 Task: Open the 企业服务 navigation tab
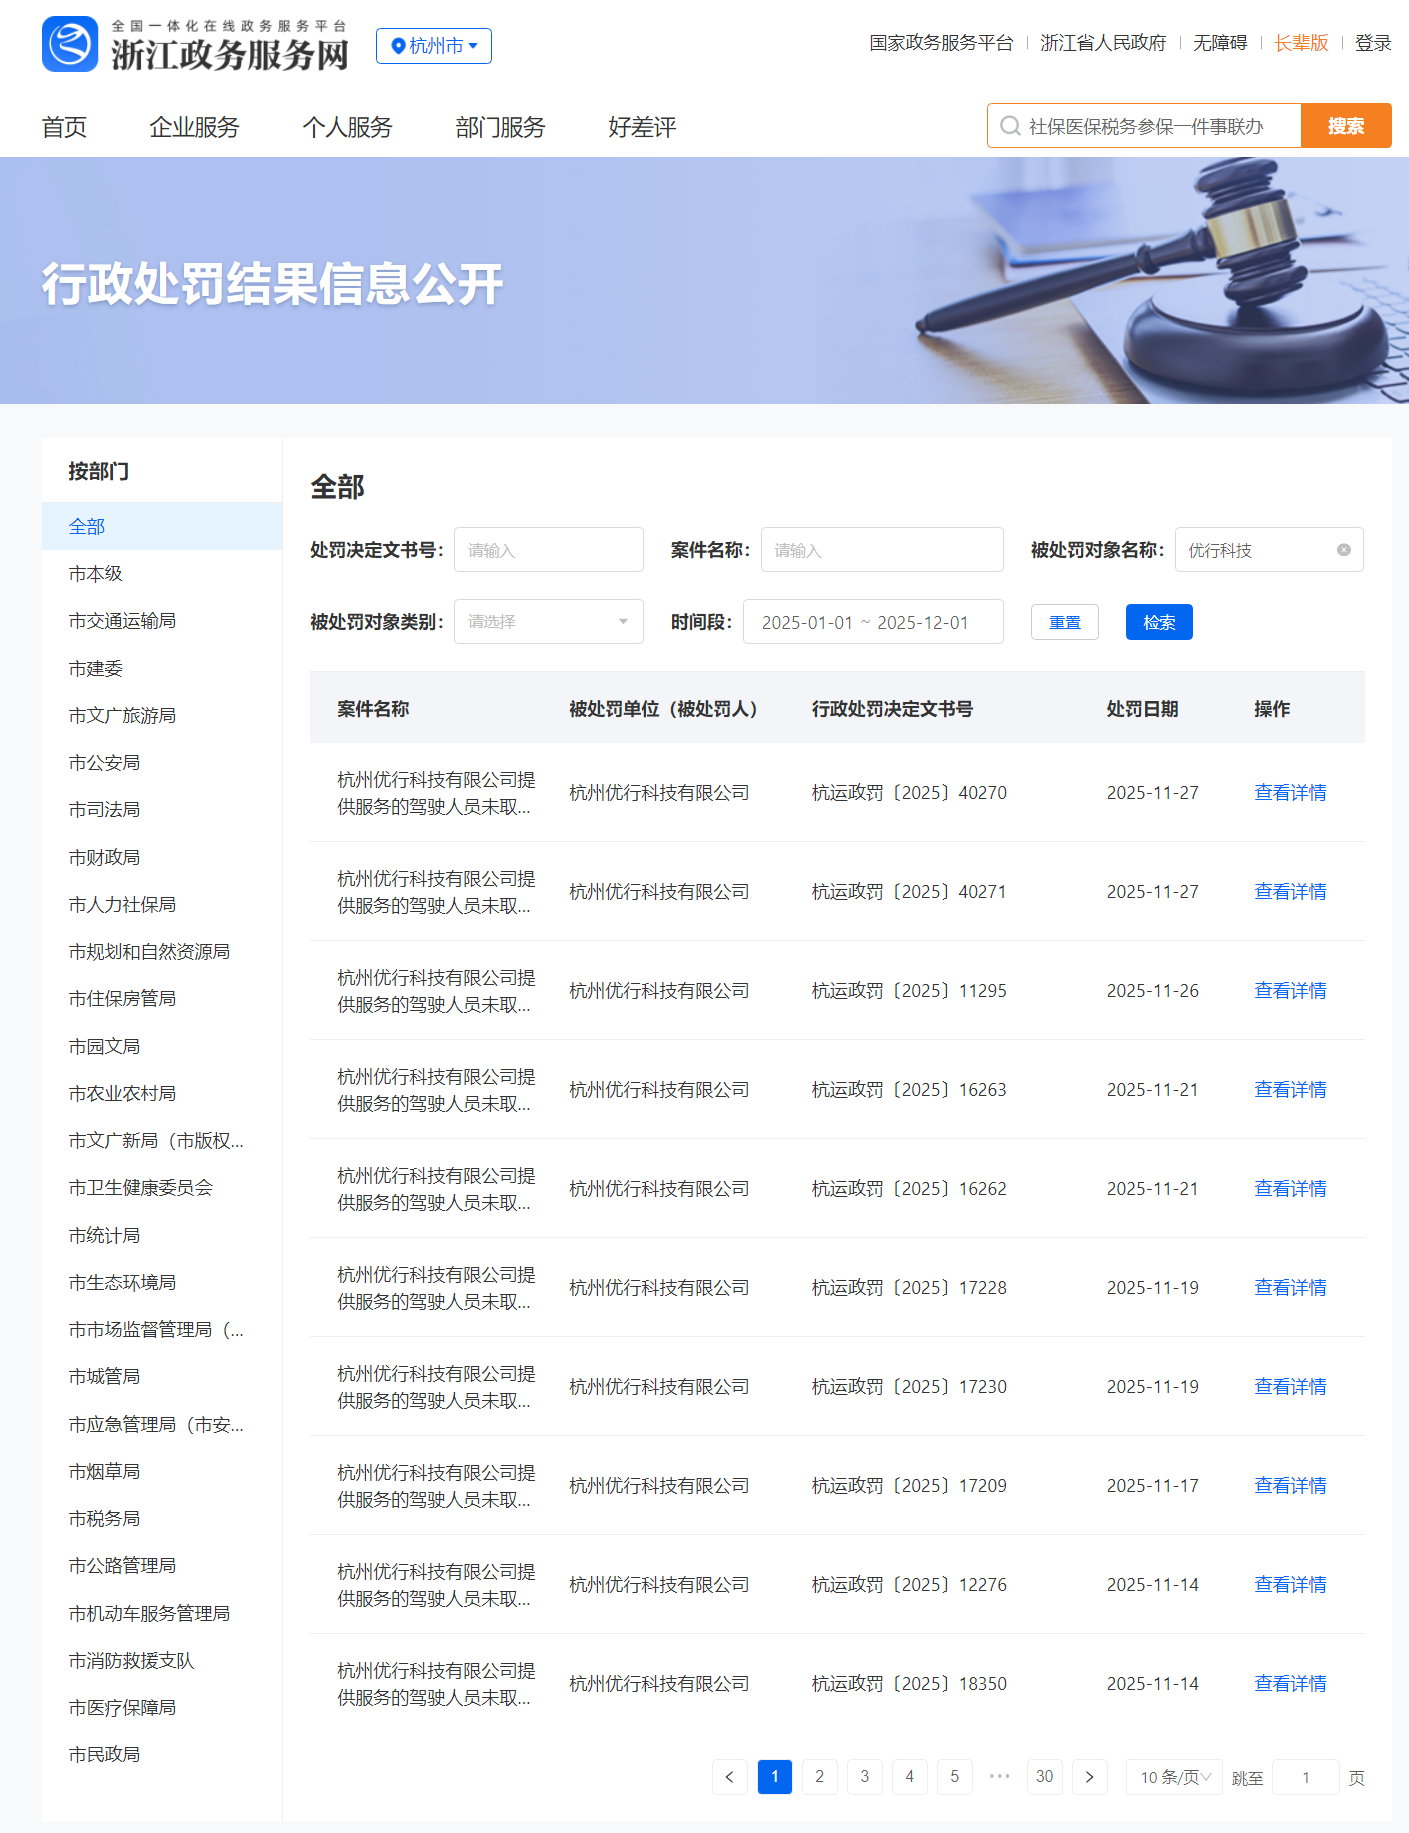(194, 128)
